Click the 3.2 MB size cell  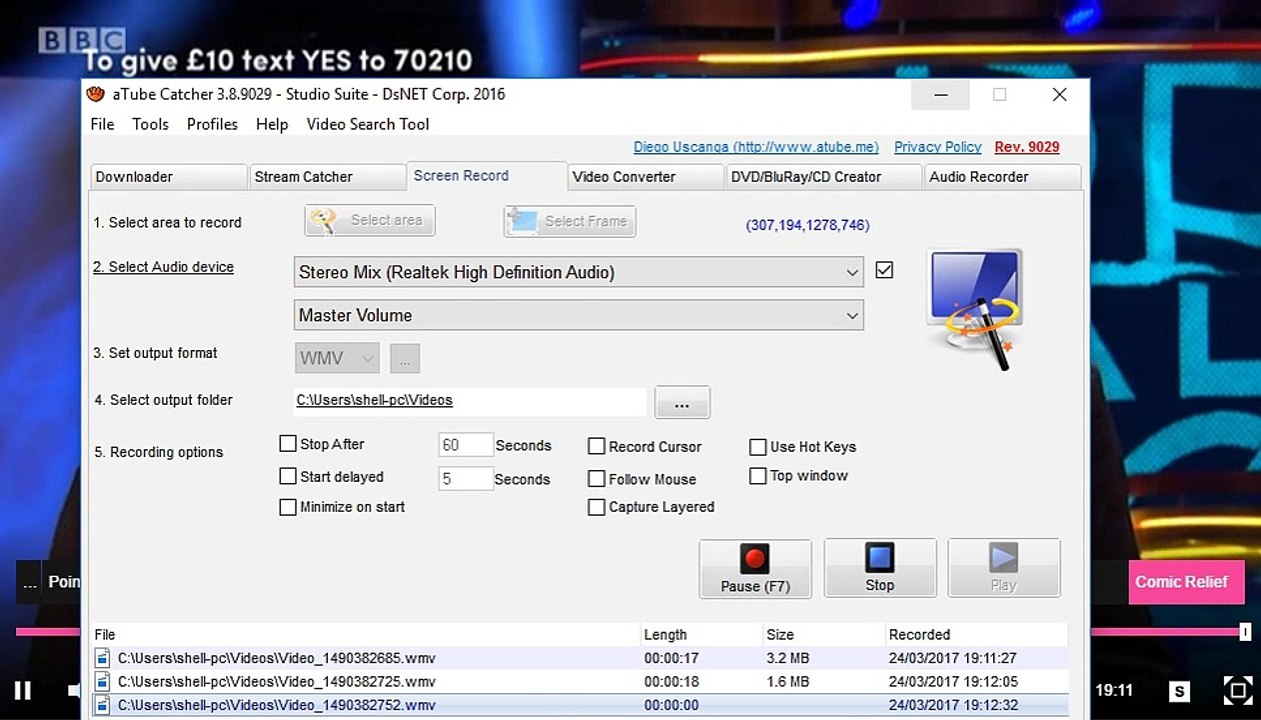tap(787, 658)
